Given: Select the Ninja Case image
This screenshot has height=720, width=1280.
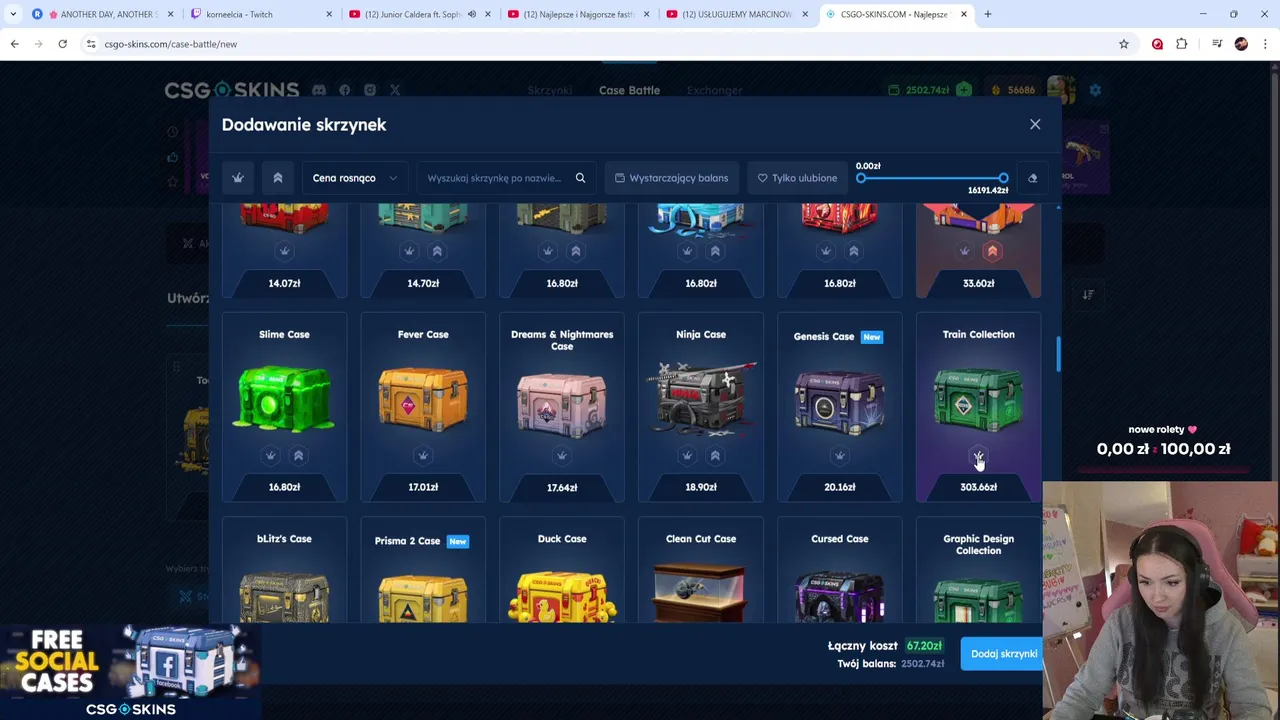Looking at the screenshot, I should coord(701,398).
